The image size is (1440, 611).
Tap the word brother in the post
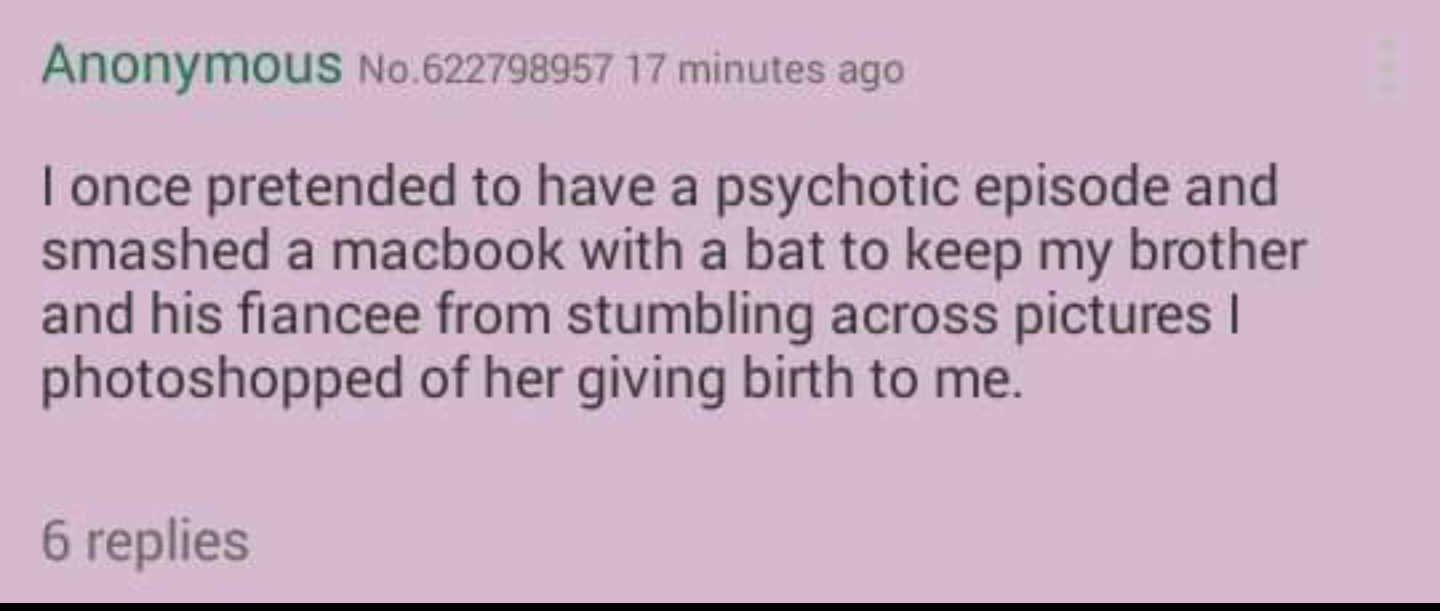tap(1218, 251)
